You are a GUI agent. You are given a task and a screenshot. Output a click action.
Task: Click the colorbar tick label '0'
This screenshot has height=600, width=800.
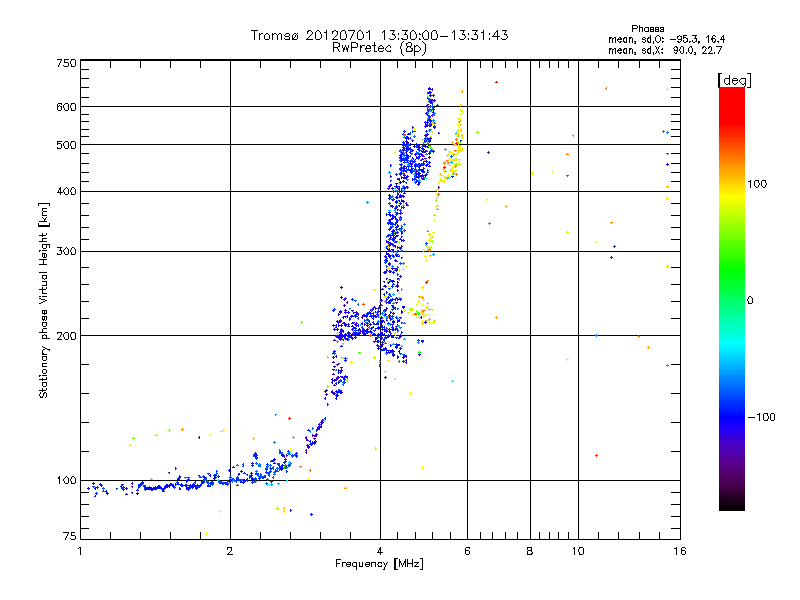pos(750,301)
